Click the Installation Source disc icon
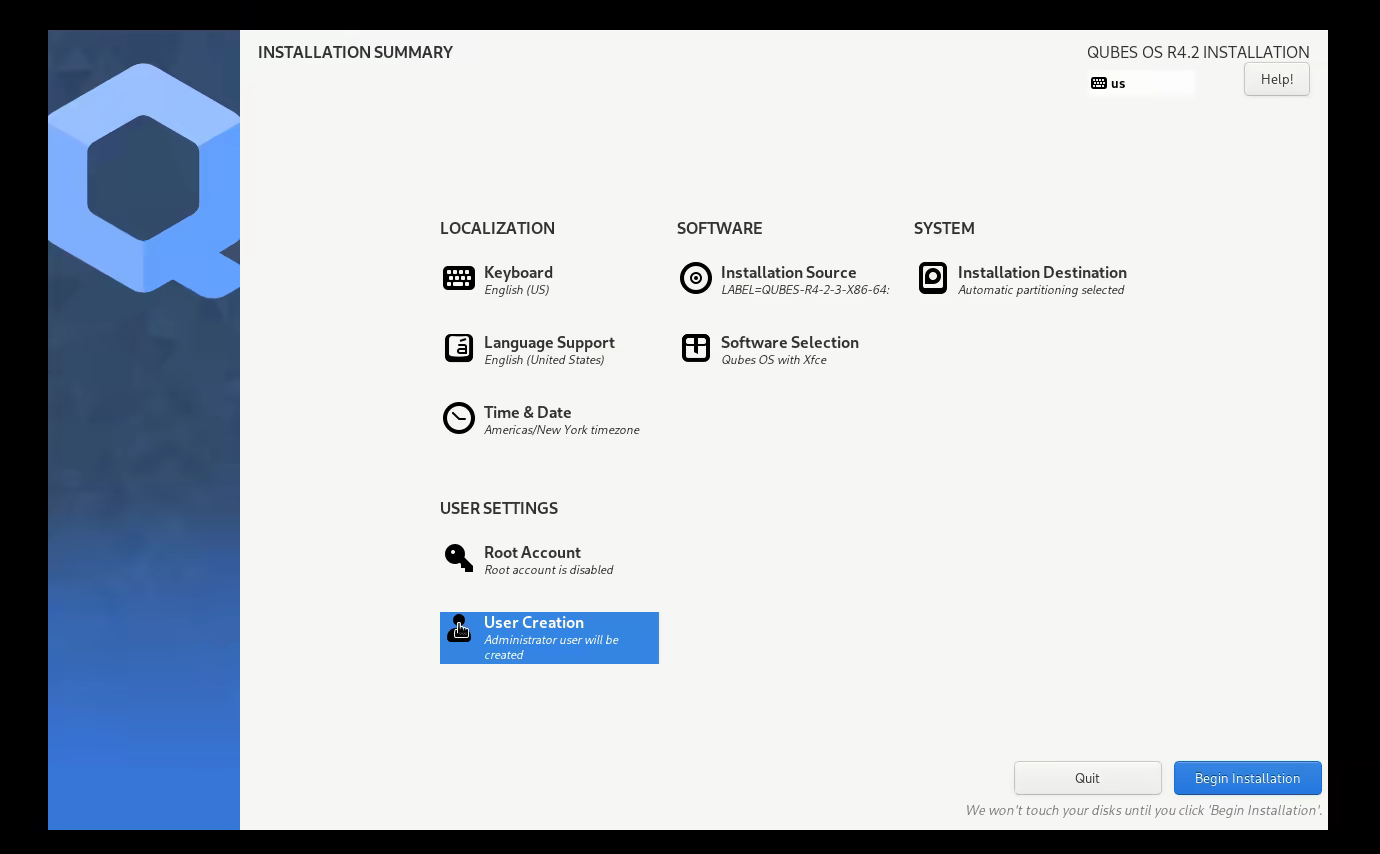This screenshot has height=854, width=1380. (695, 278)
